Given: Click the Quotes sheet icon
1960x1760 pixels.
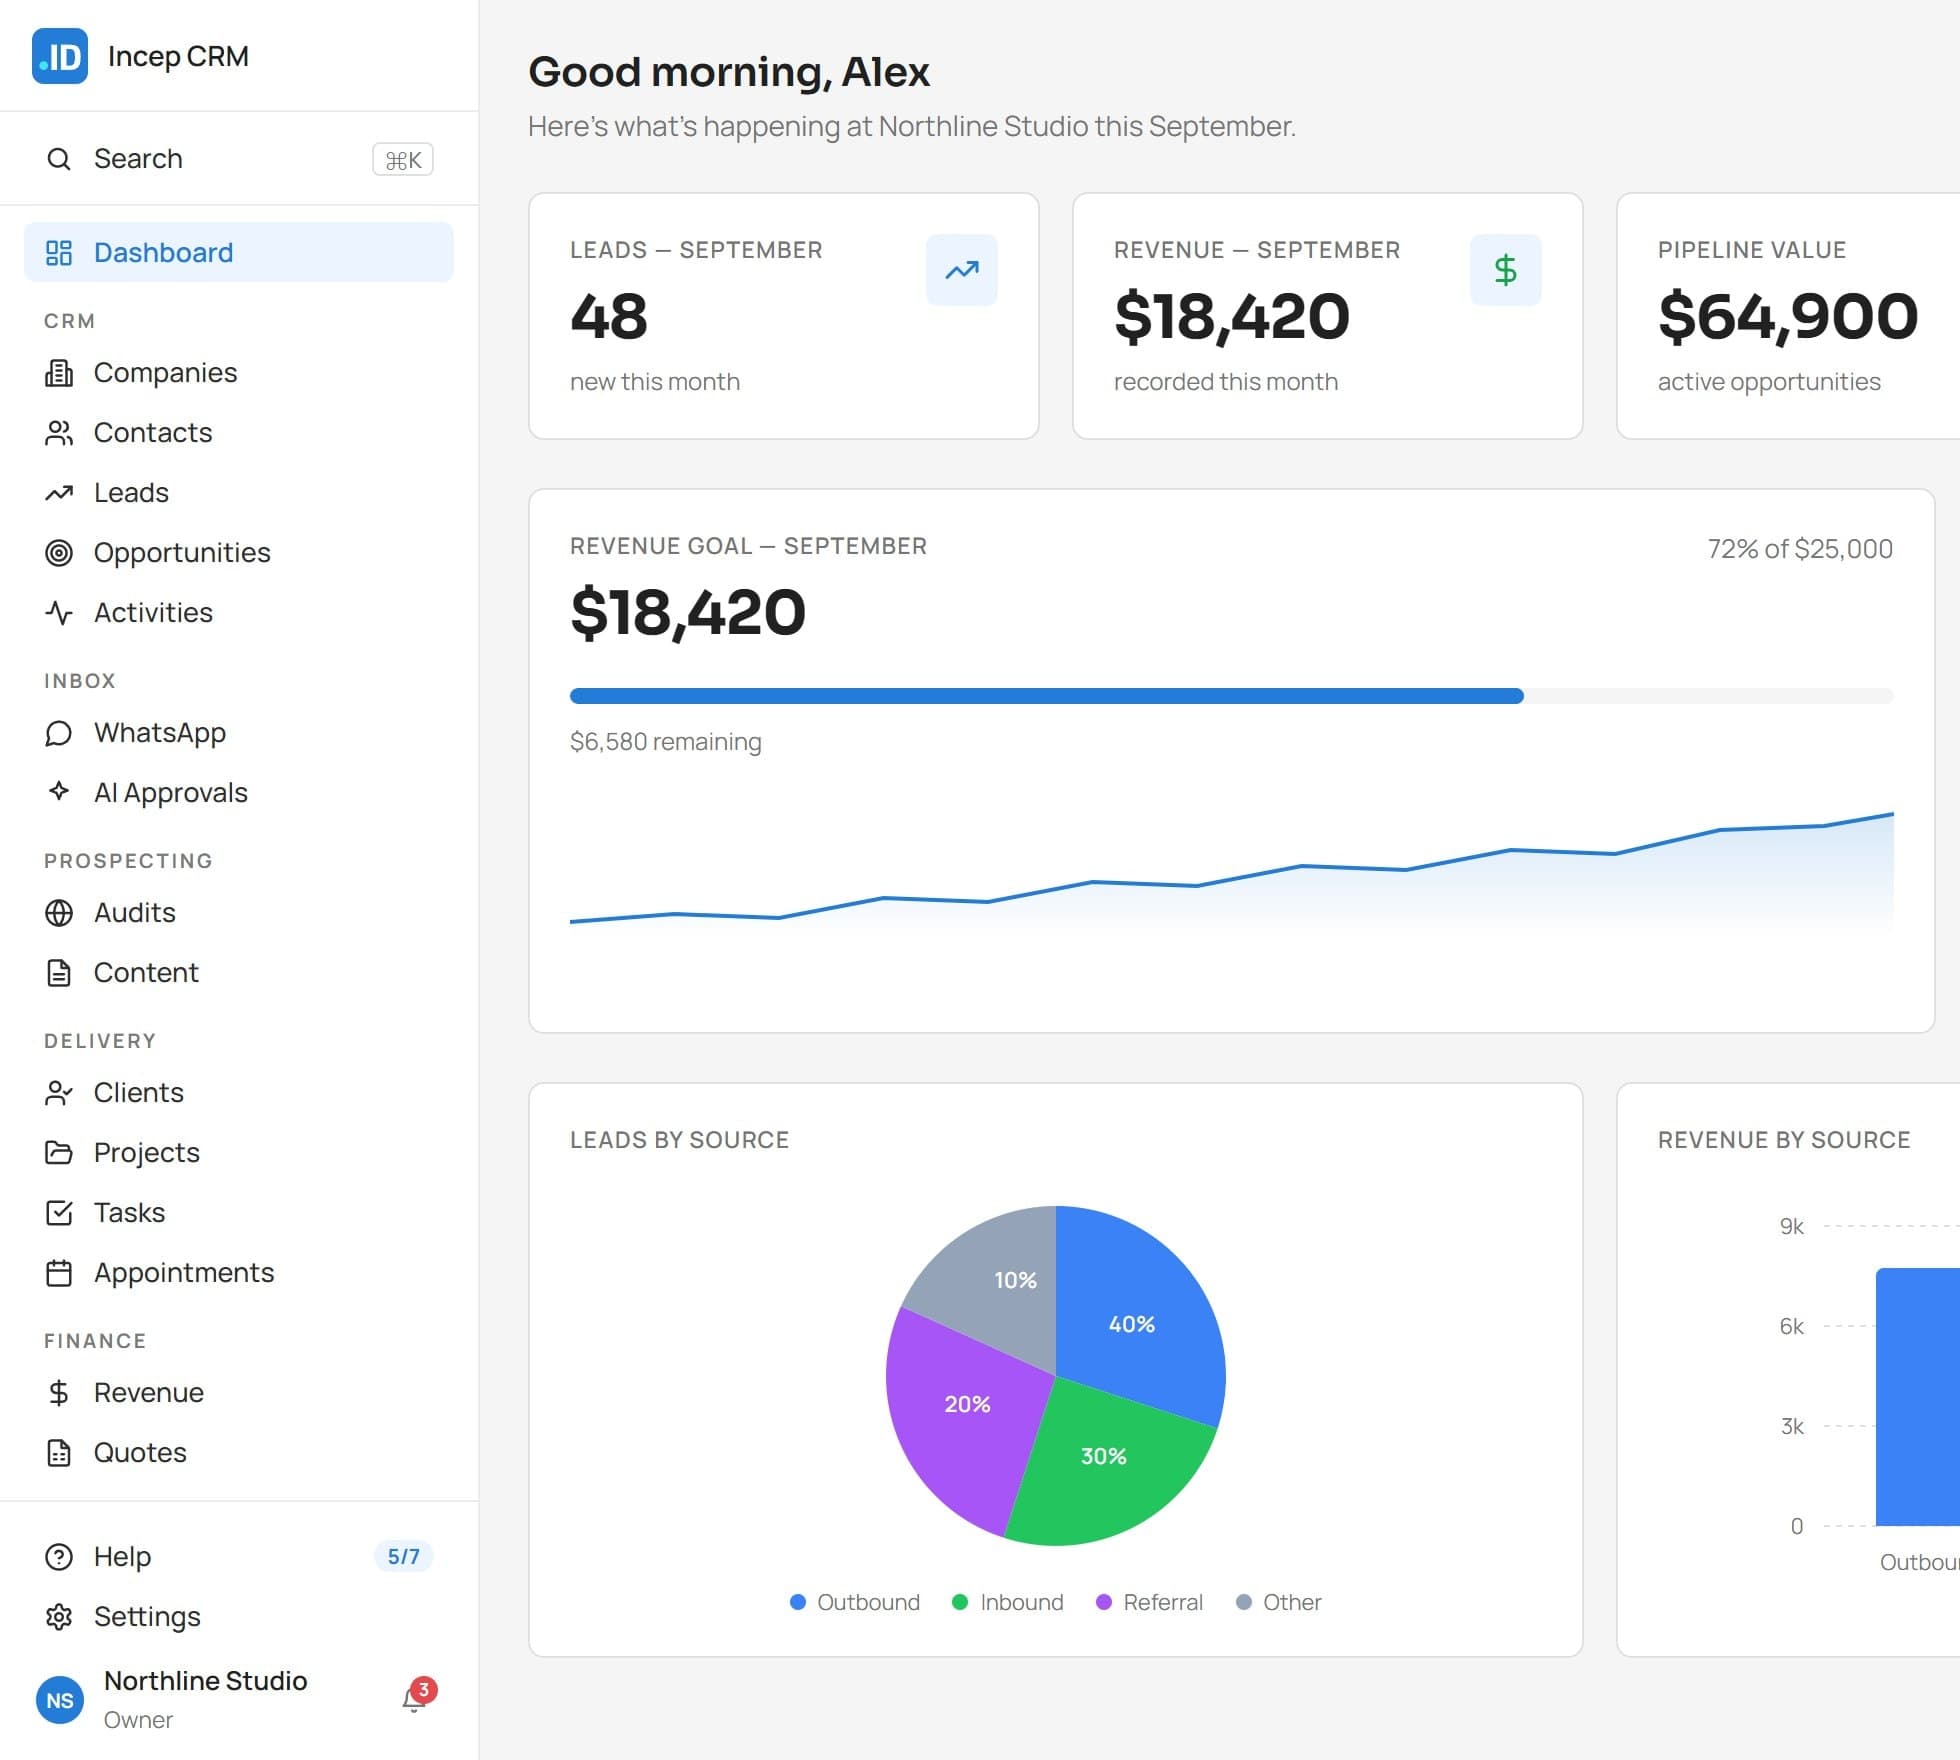Looking at the screenshot, I should point(59,1453).
